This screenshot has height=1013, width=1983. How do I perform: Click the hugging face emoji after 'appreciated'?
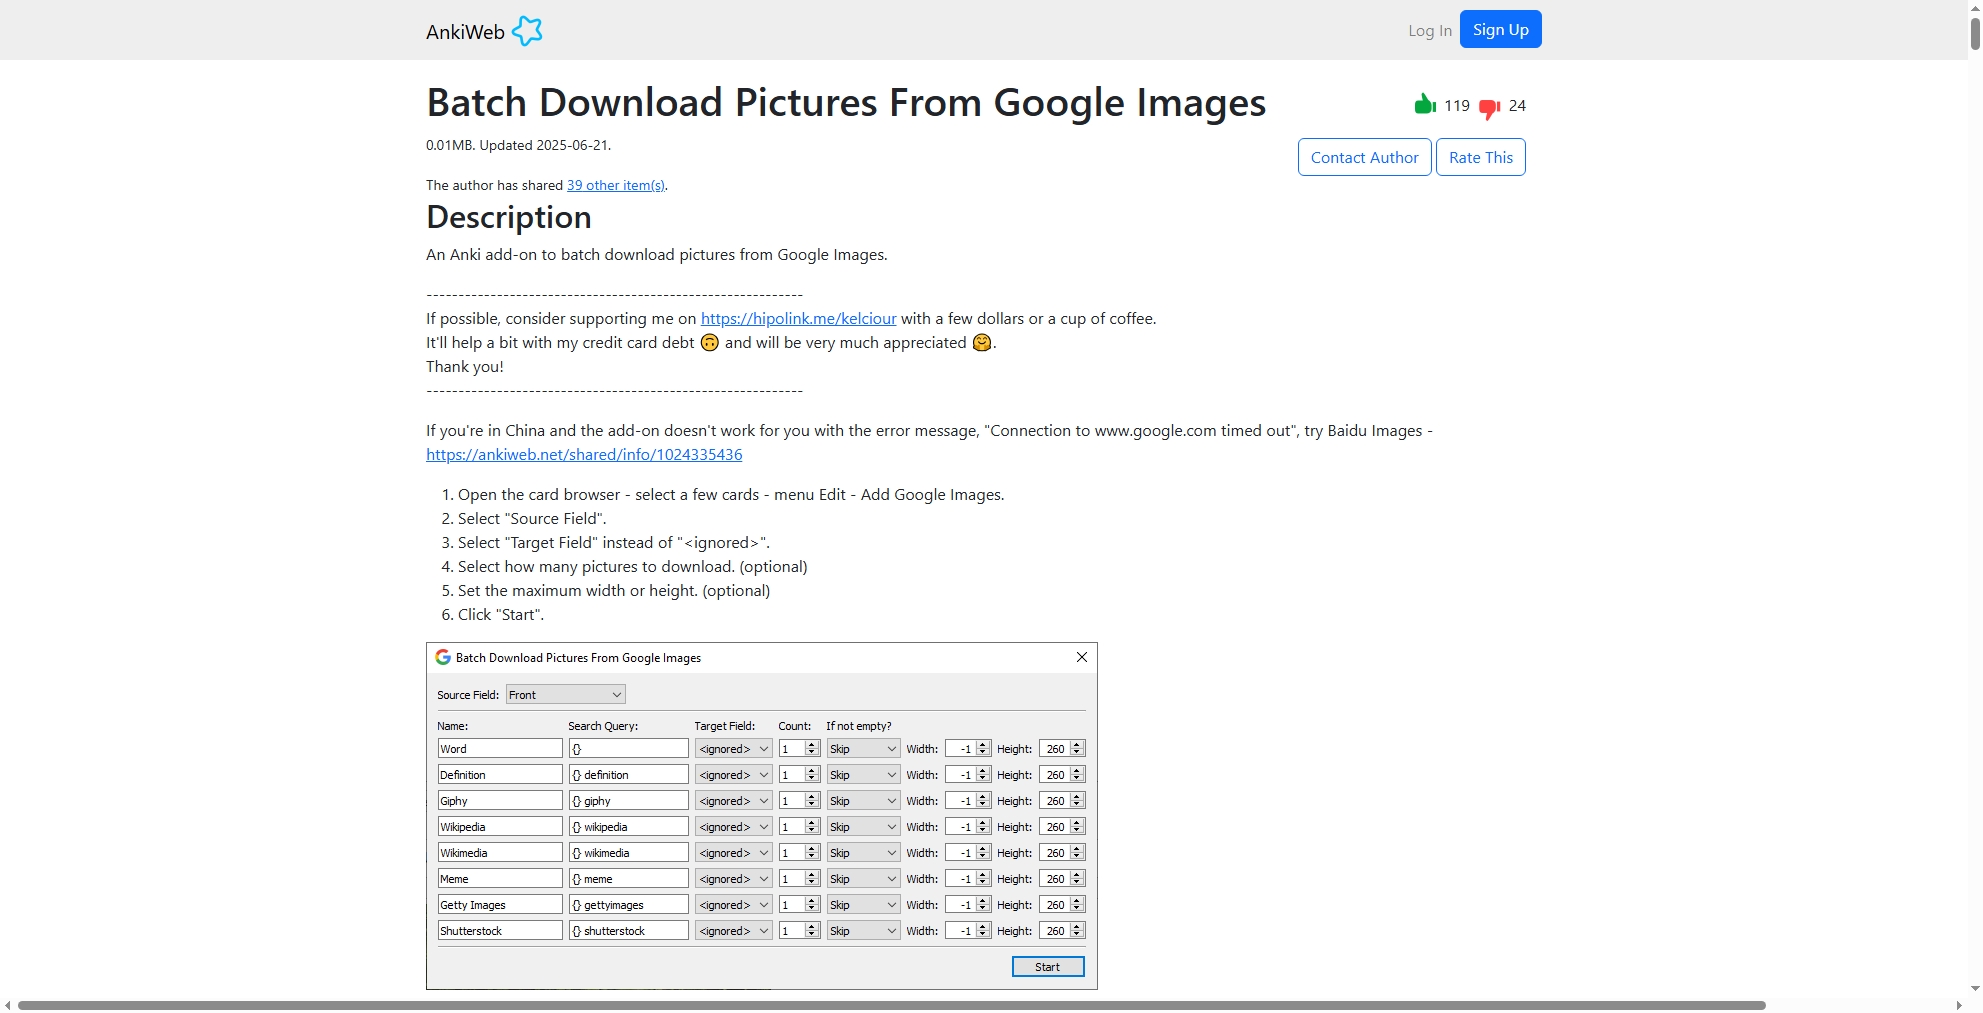pyautogui.click(x=982, y=342)
